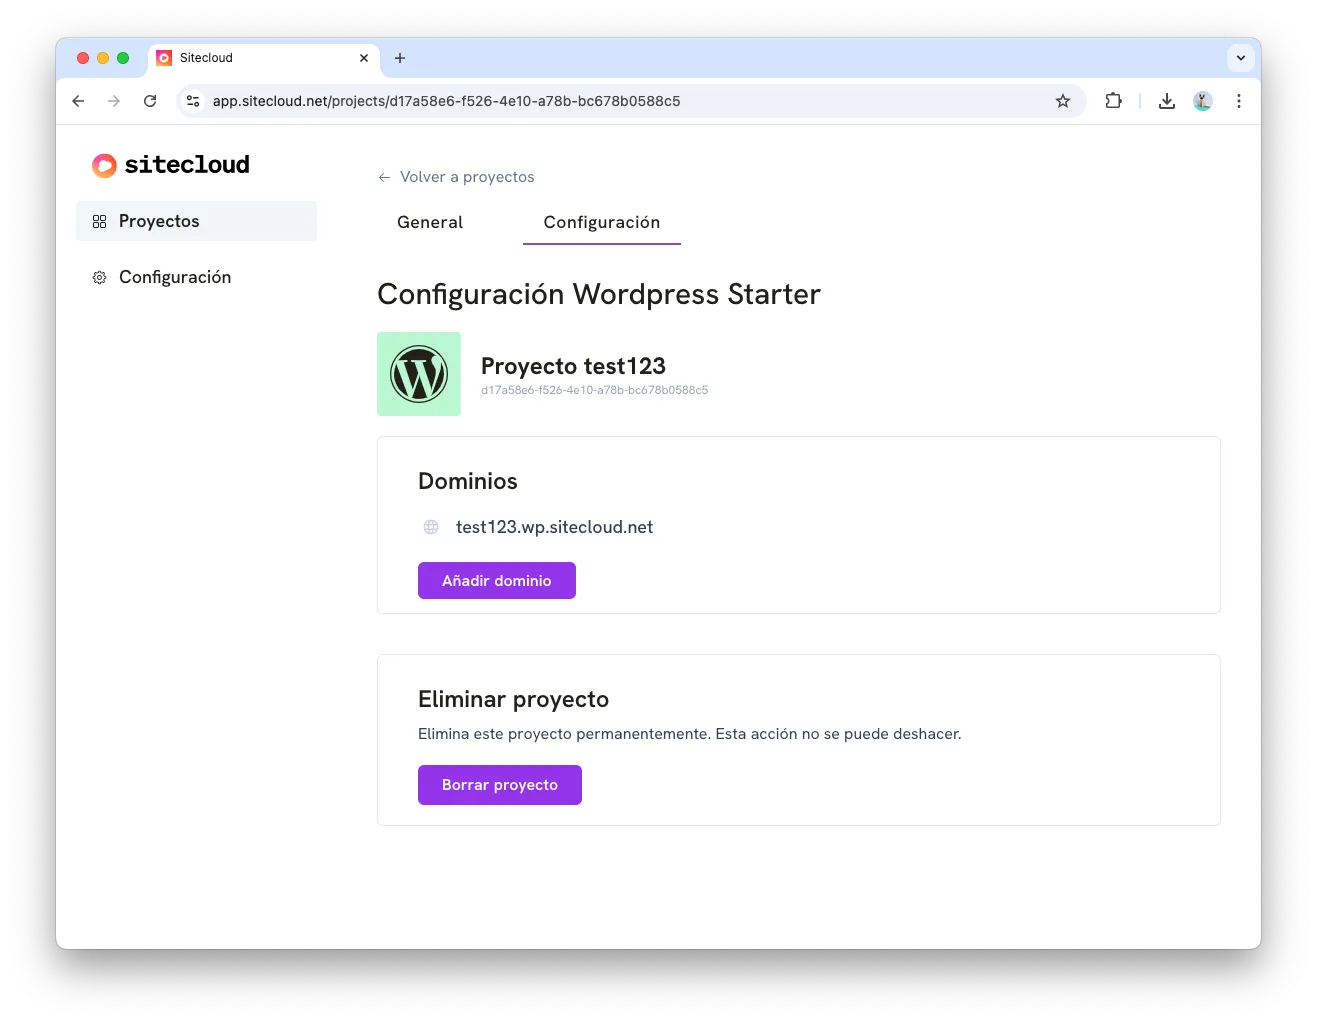Click the WordPress project thumbnail
This screenshot has width=1317, height=1023.
(x=419, y=374)
